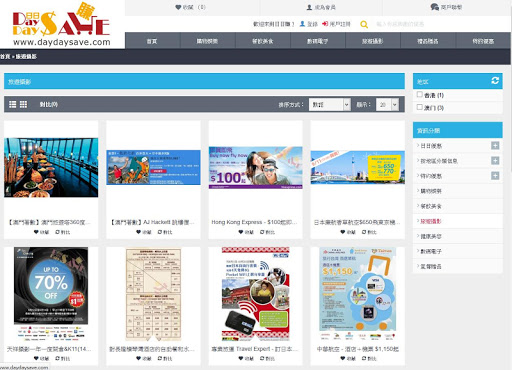Switch to grid view layout icon
This screenshot has width=512, height=370.
point(23,104)
